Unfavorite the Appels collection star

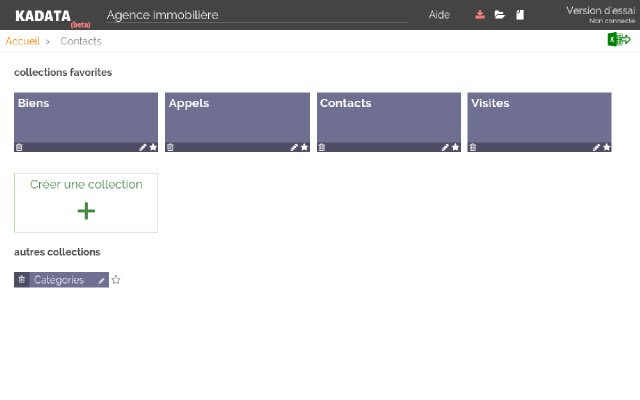point(304,147)
